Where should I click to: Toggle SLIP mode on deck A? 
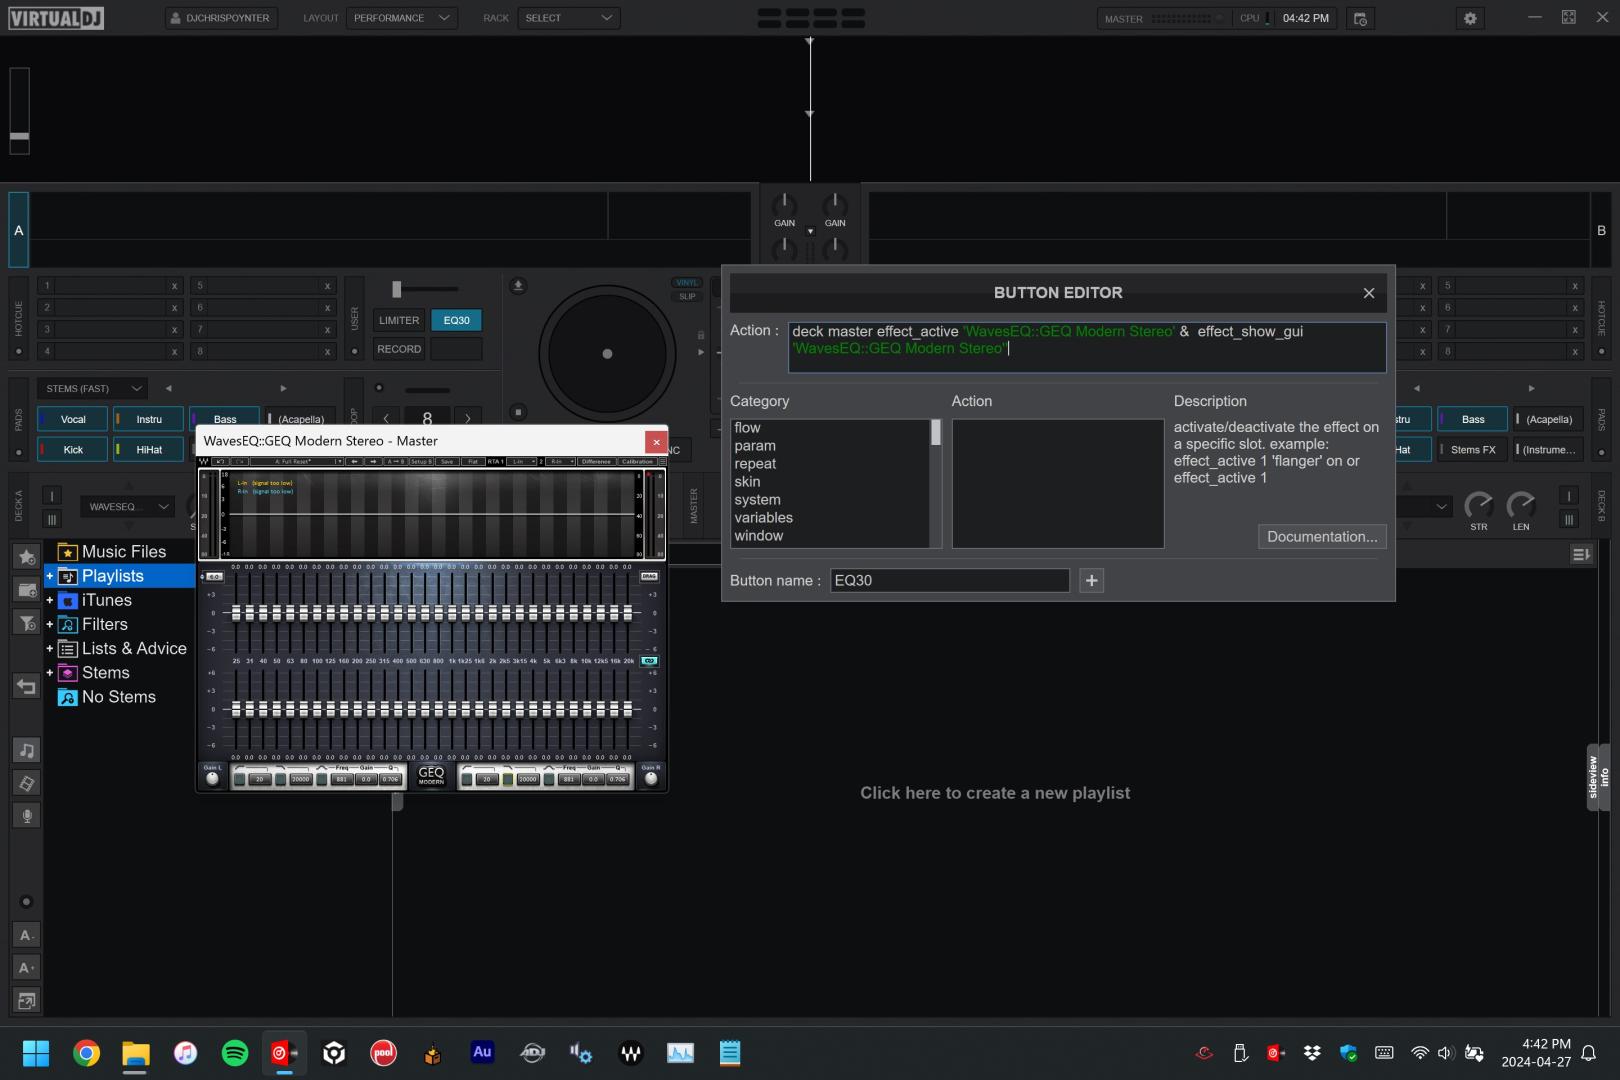[x=687, y=296]
